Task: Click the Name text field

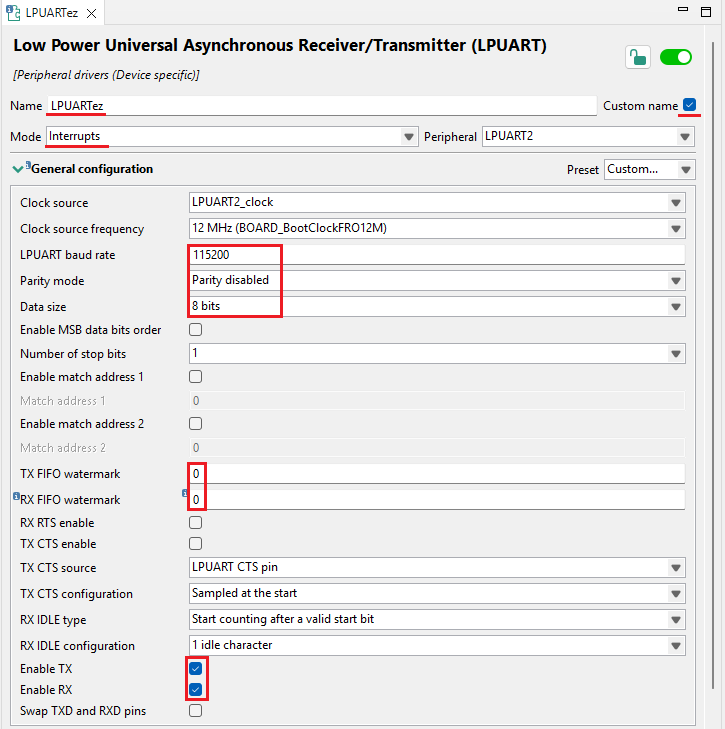Action: (x=320, y=106)
